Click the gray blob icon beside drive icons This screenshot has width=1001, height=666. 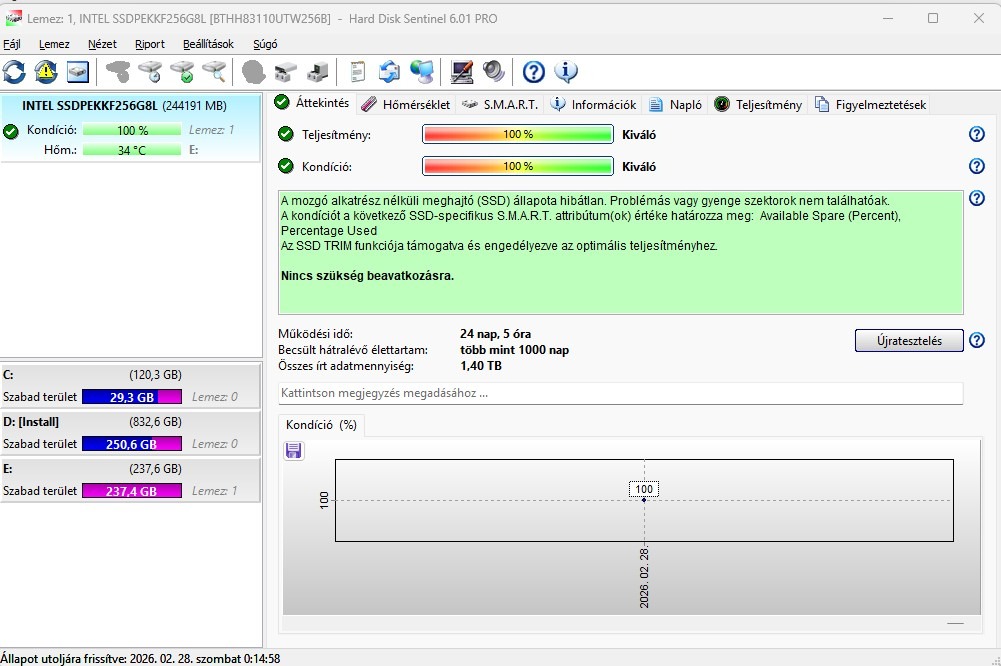click(253, 72)
